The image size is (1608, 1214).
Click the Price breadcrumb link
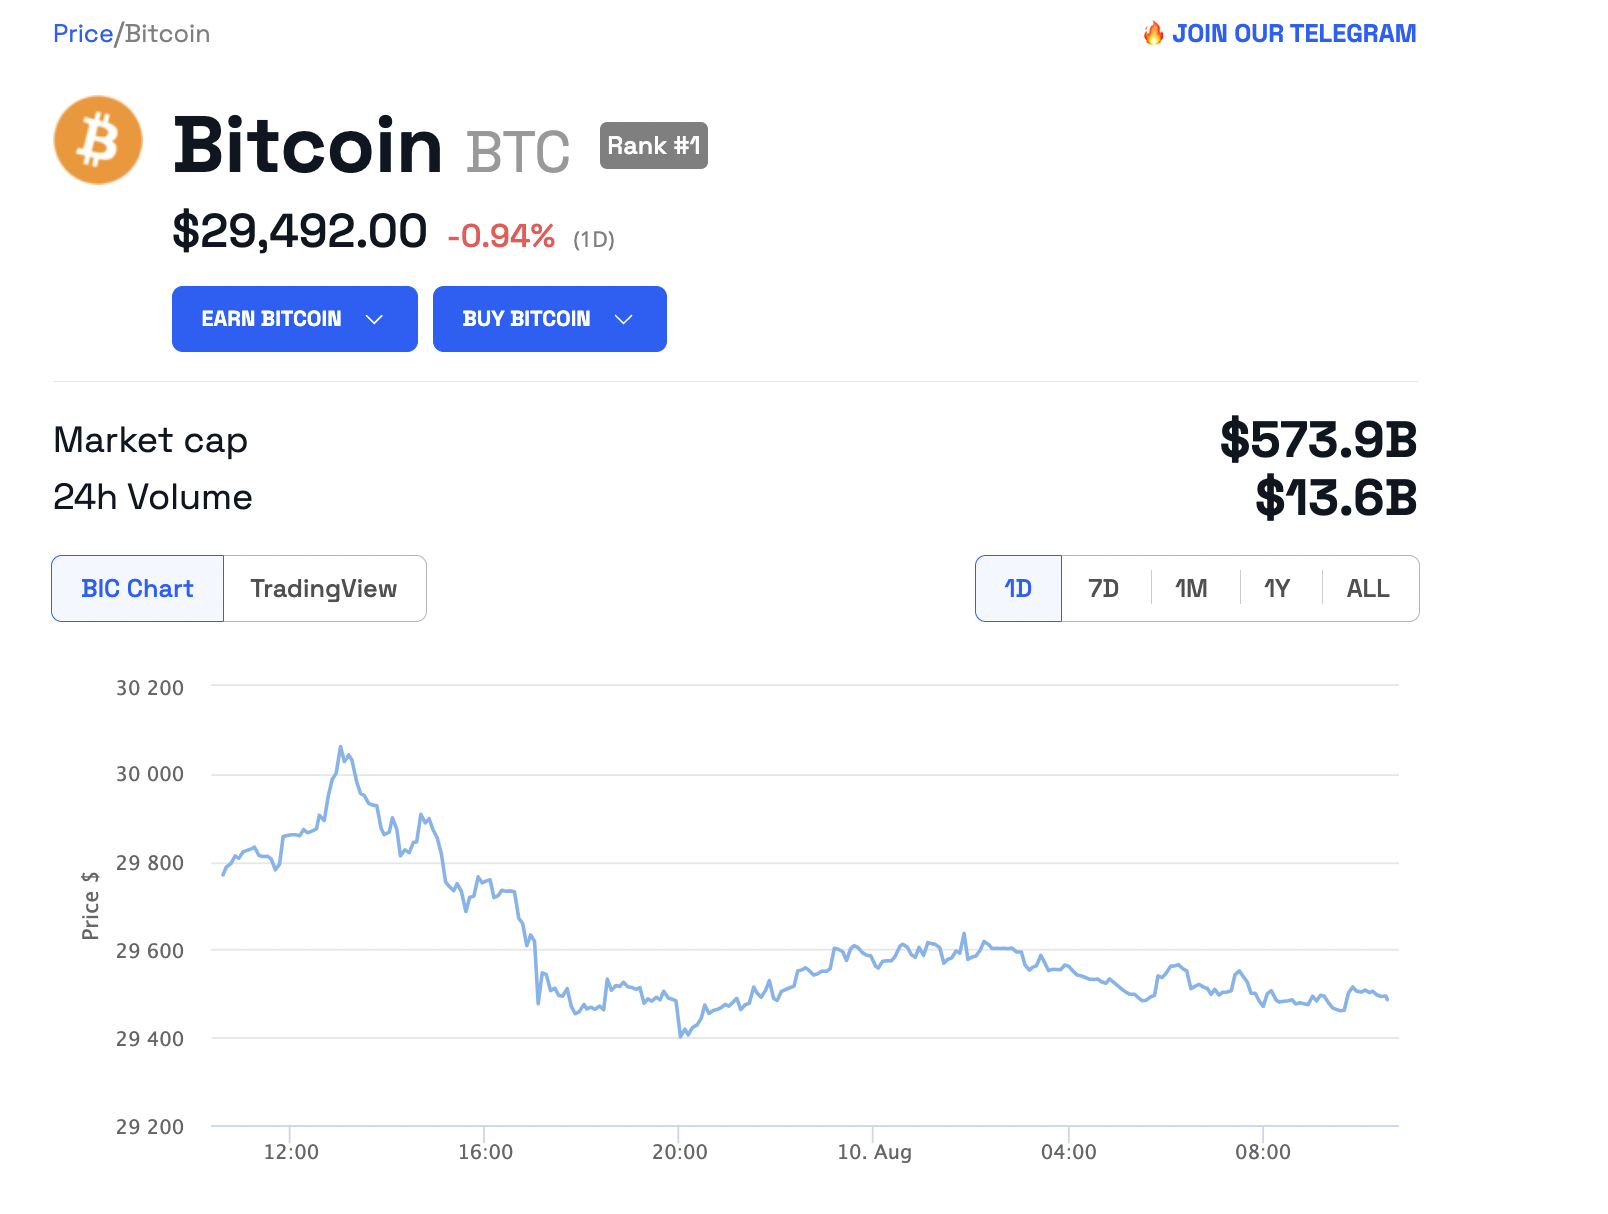coord(82,34)
